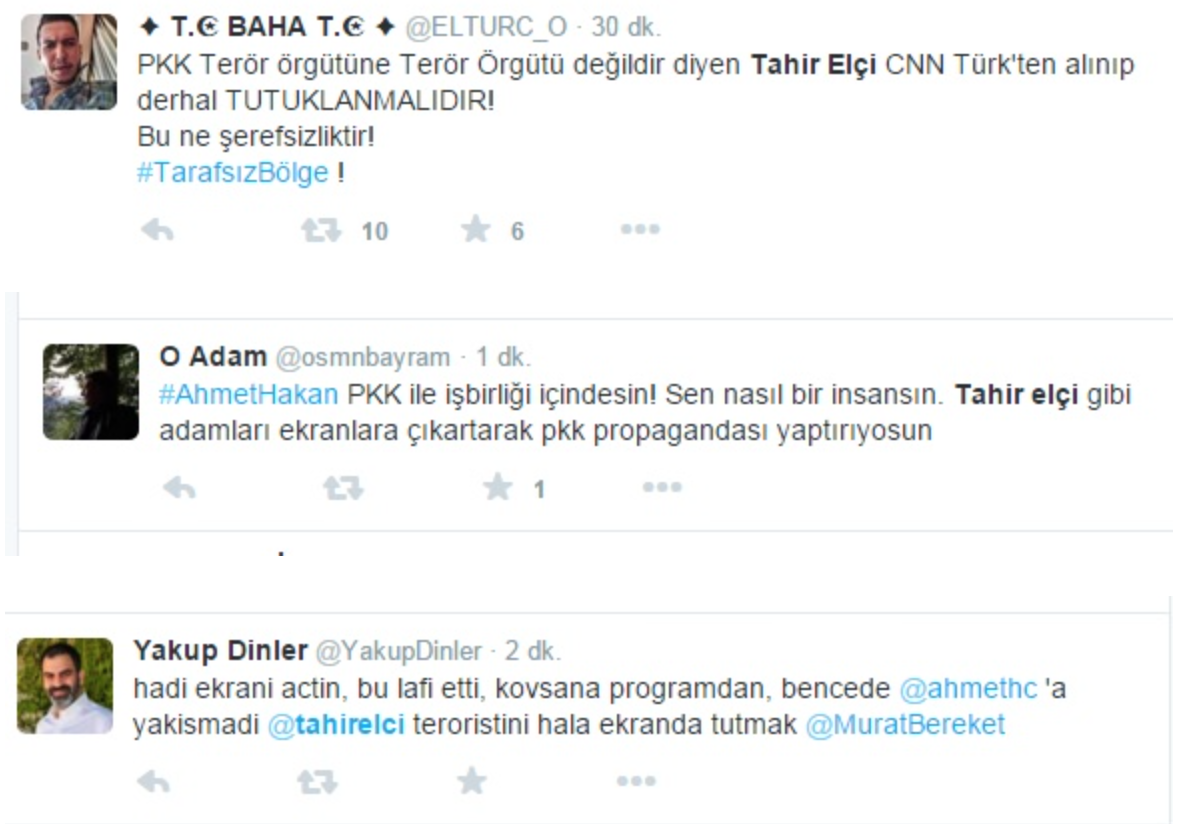Image resolution: width=1180 pixels, height=824 pixels.
Task: Favorite the Yakup Dinler tweet
Action: pos(472,781)
